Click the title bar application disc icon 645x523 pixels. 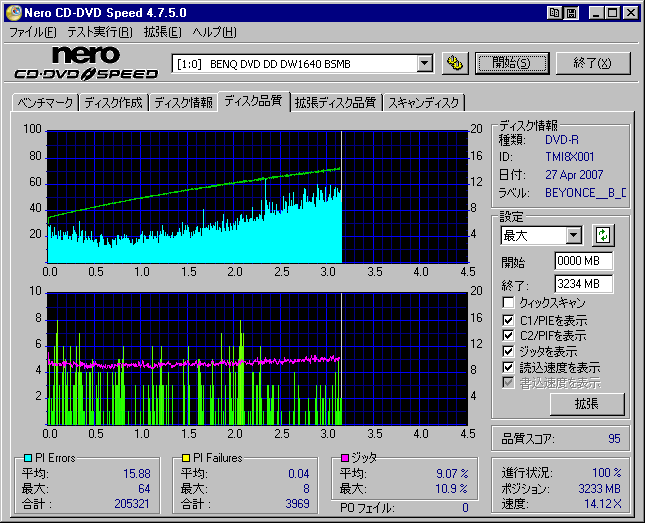[13, 13]
